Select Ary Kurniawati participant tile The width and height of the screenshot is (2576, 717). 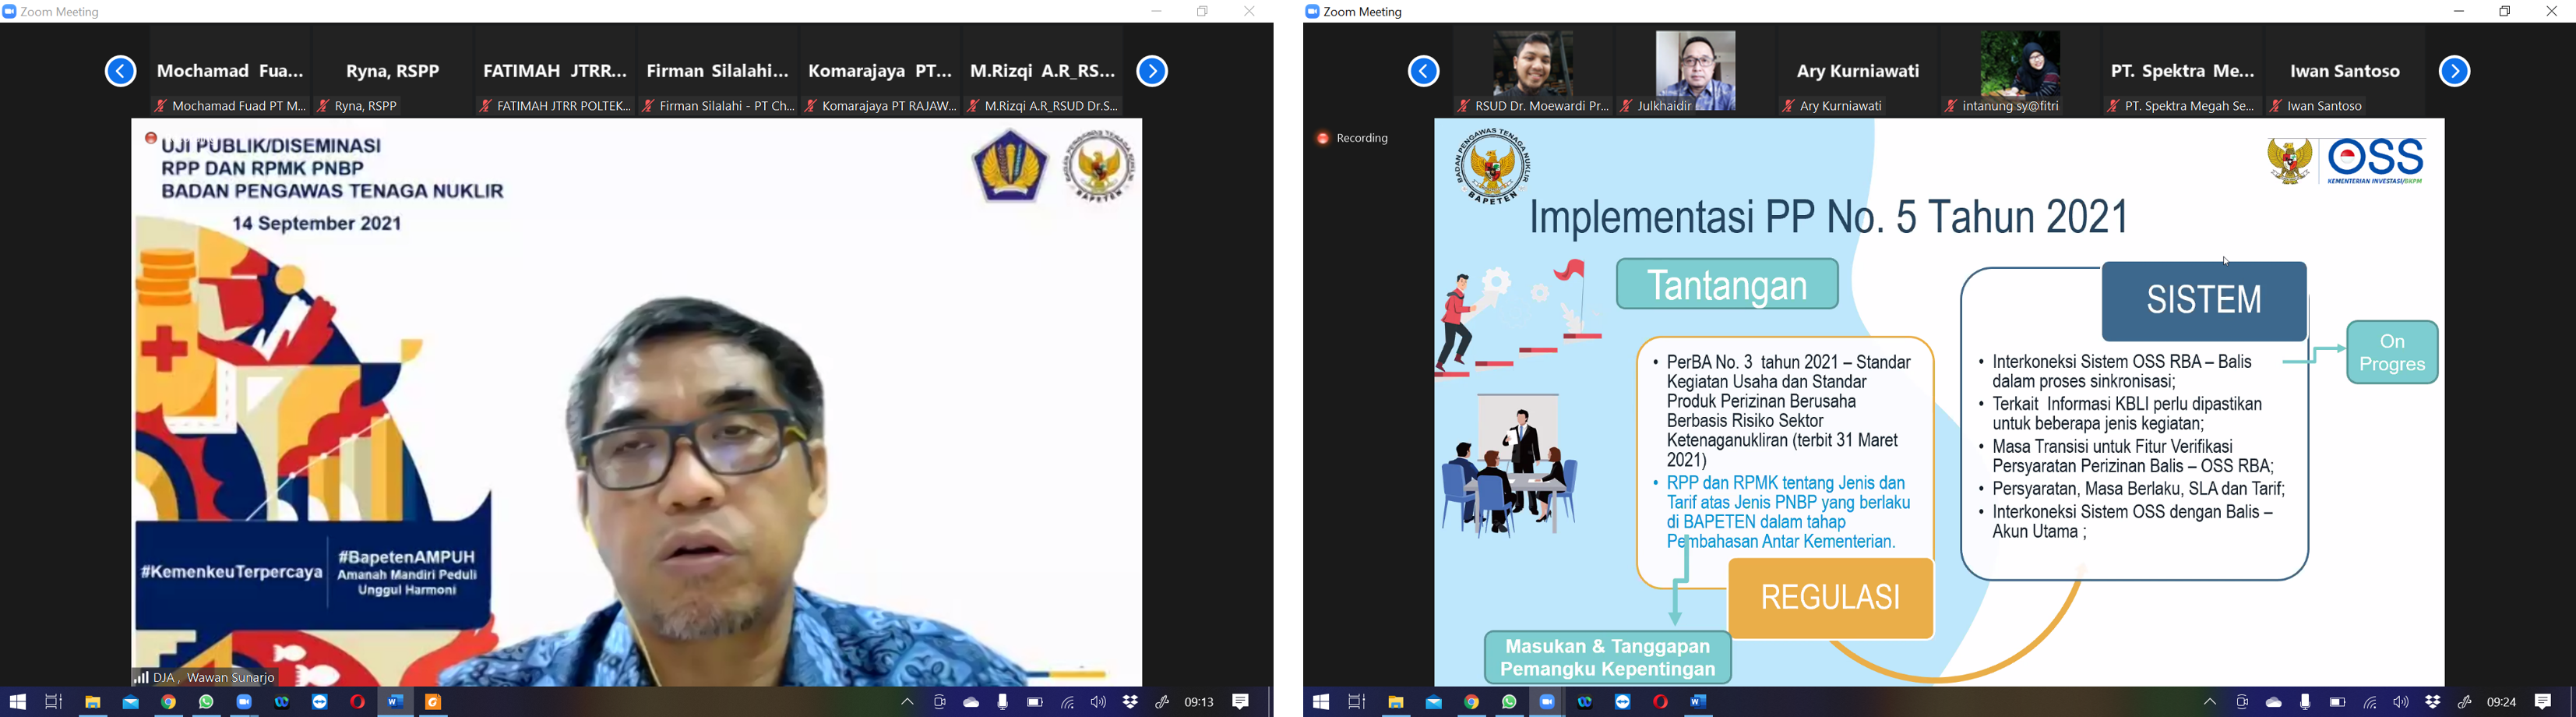pyautogui.click(x=1858, y=71)
